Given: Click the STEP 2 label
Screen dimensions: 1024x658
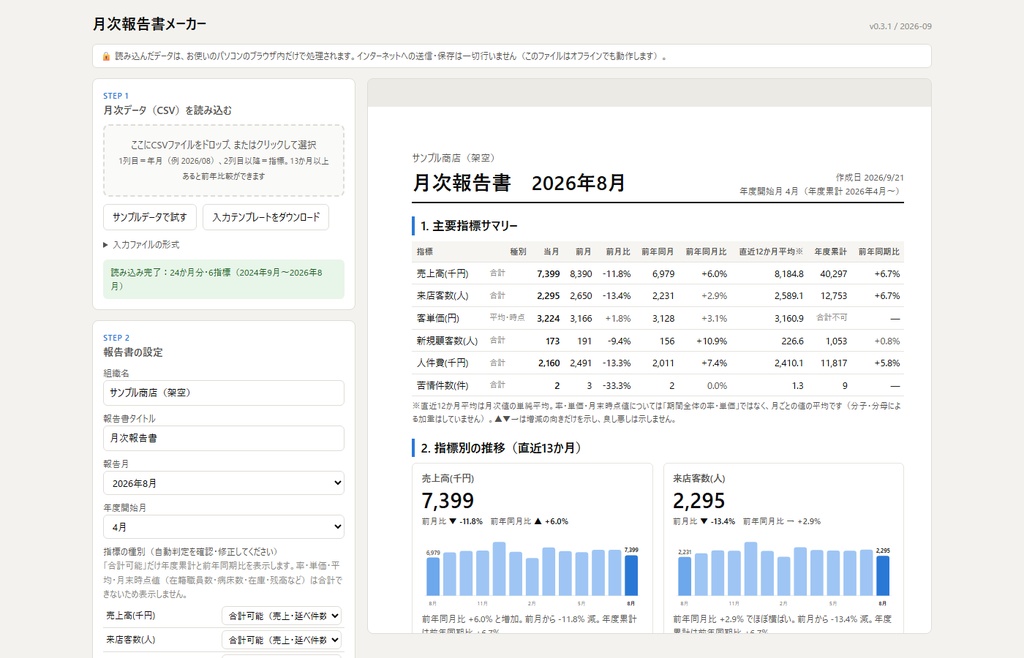Looking at the screenshot, I should [x=116, y=337].
